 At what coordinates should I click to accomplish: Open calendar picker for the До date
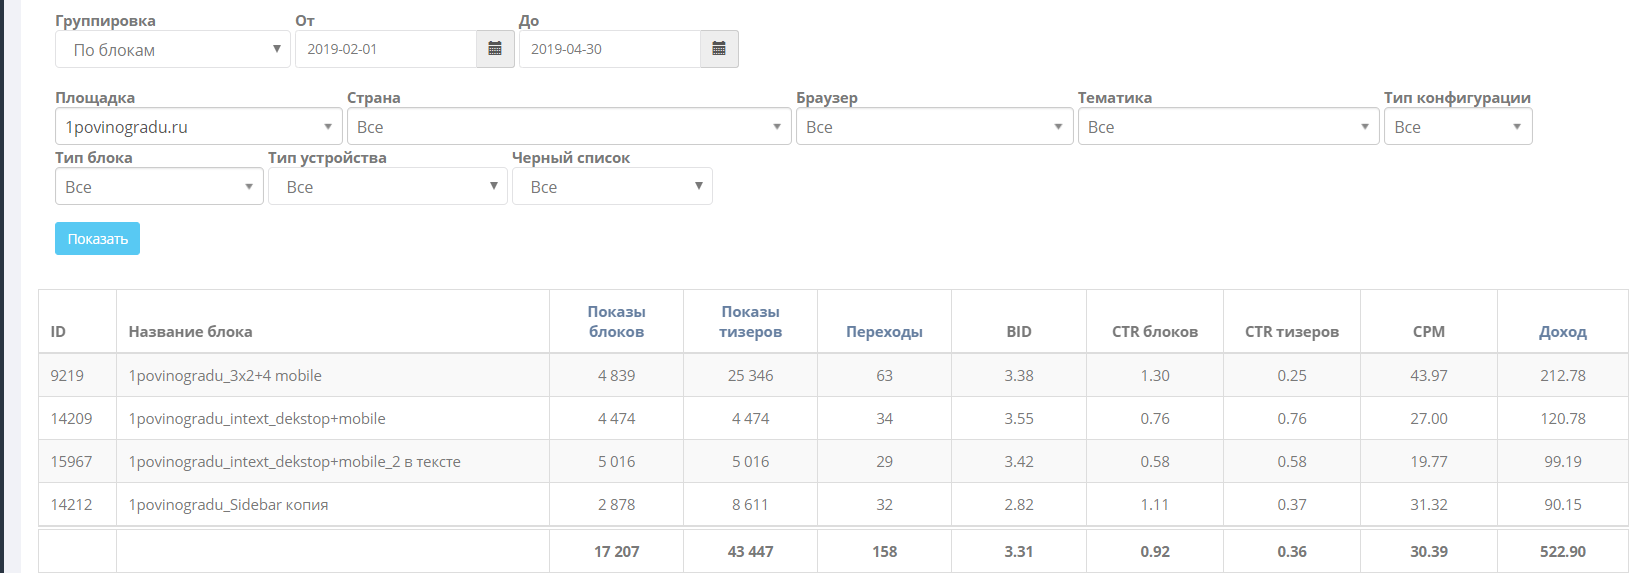(719, 49)
